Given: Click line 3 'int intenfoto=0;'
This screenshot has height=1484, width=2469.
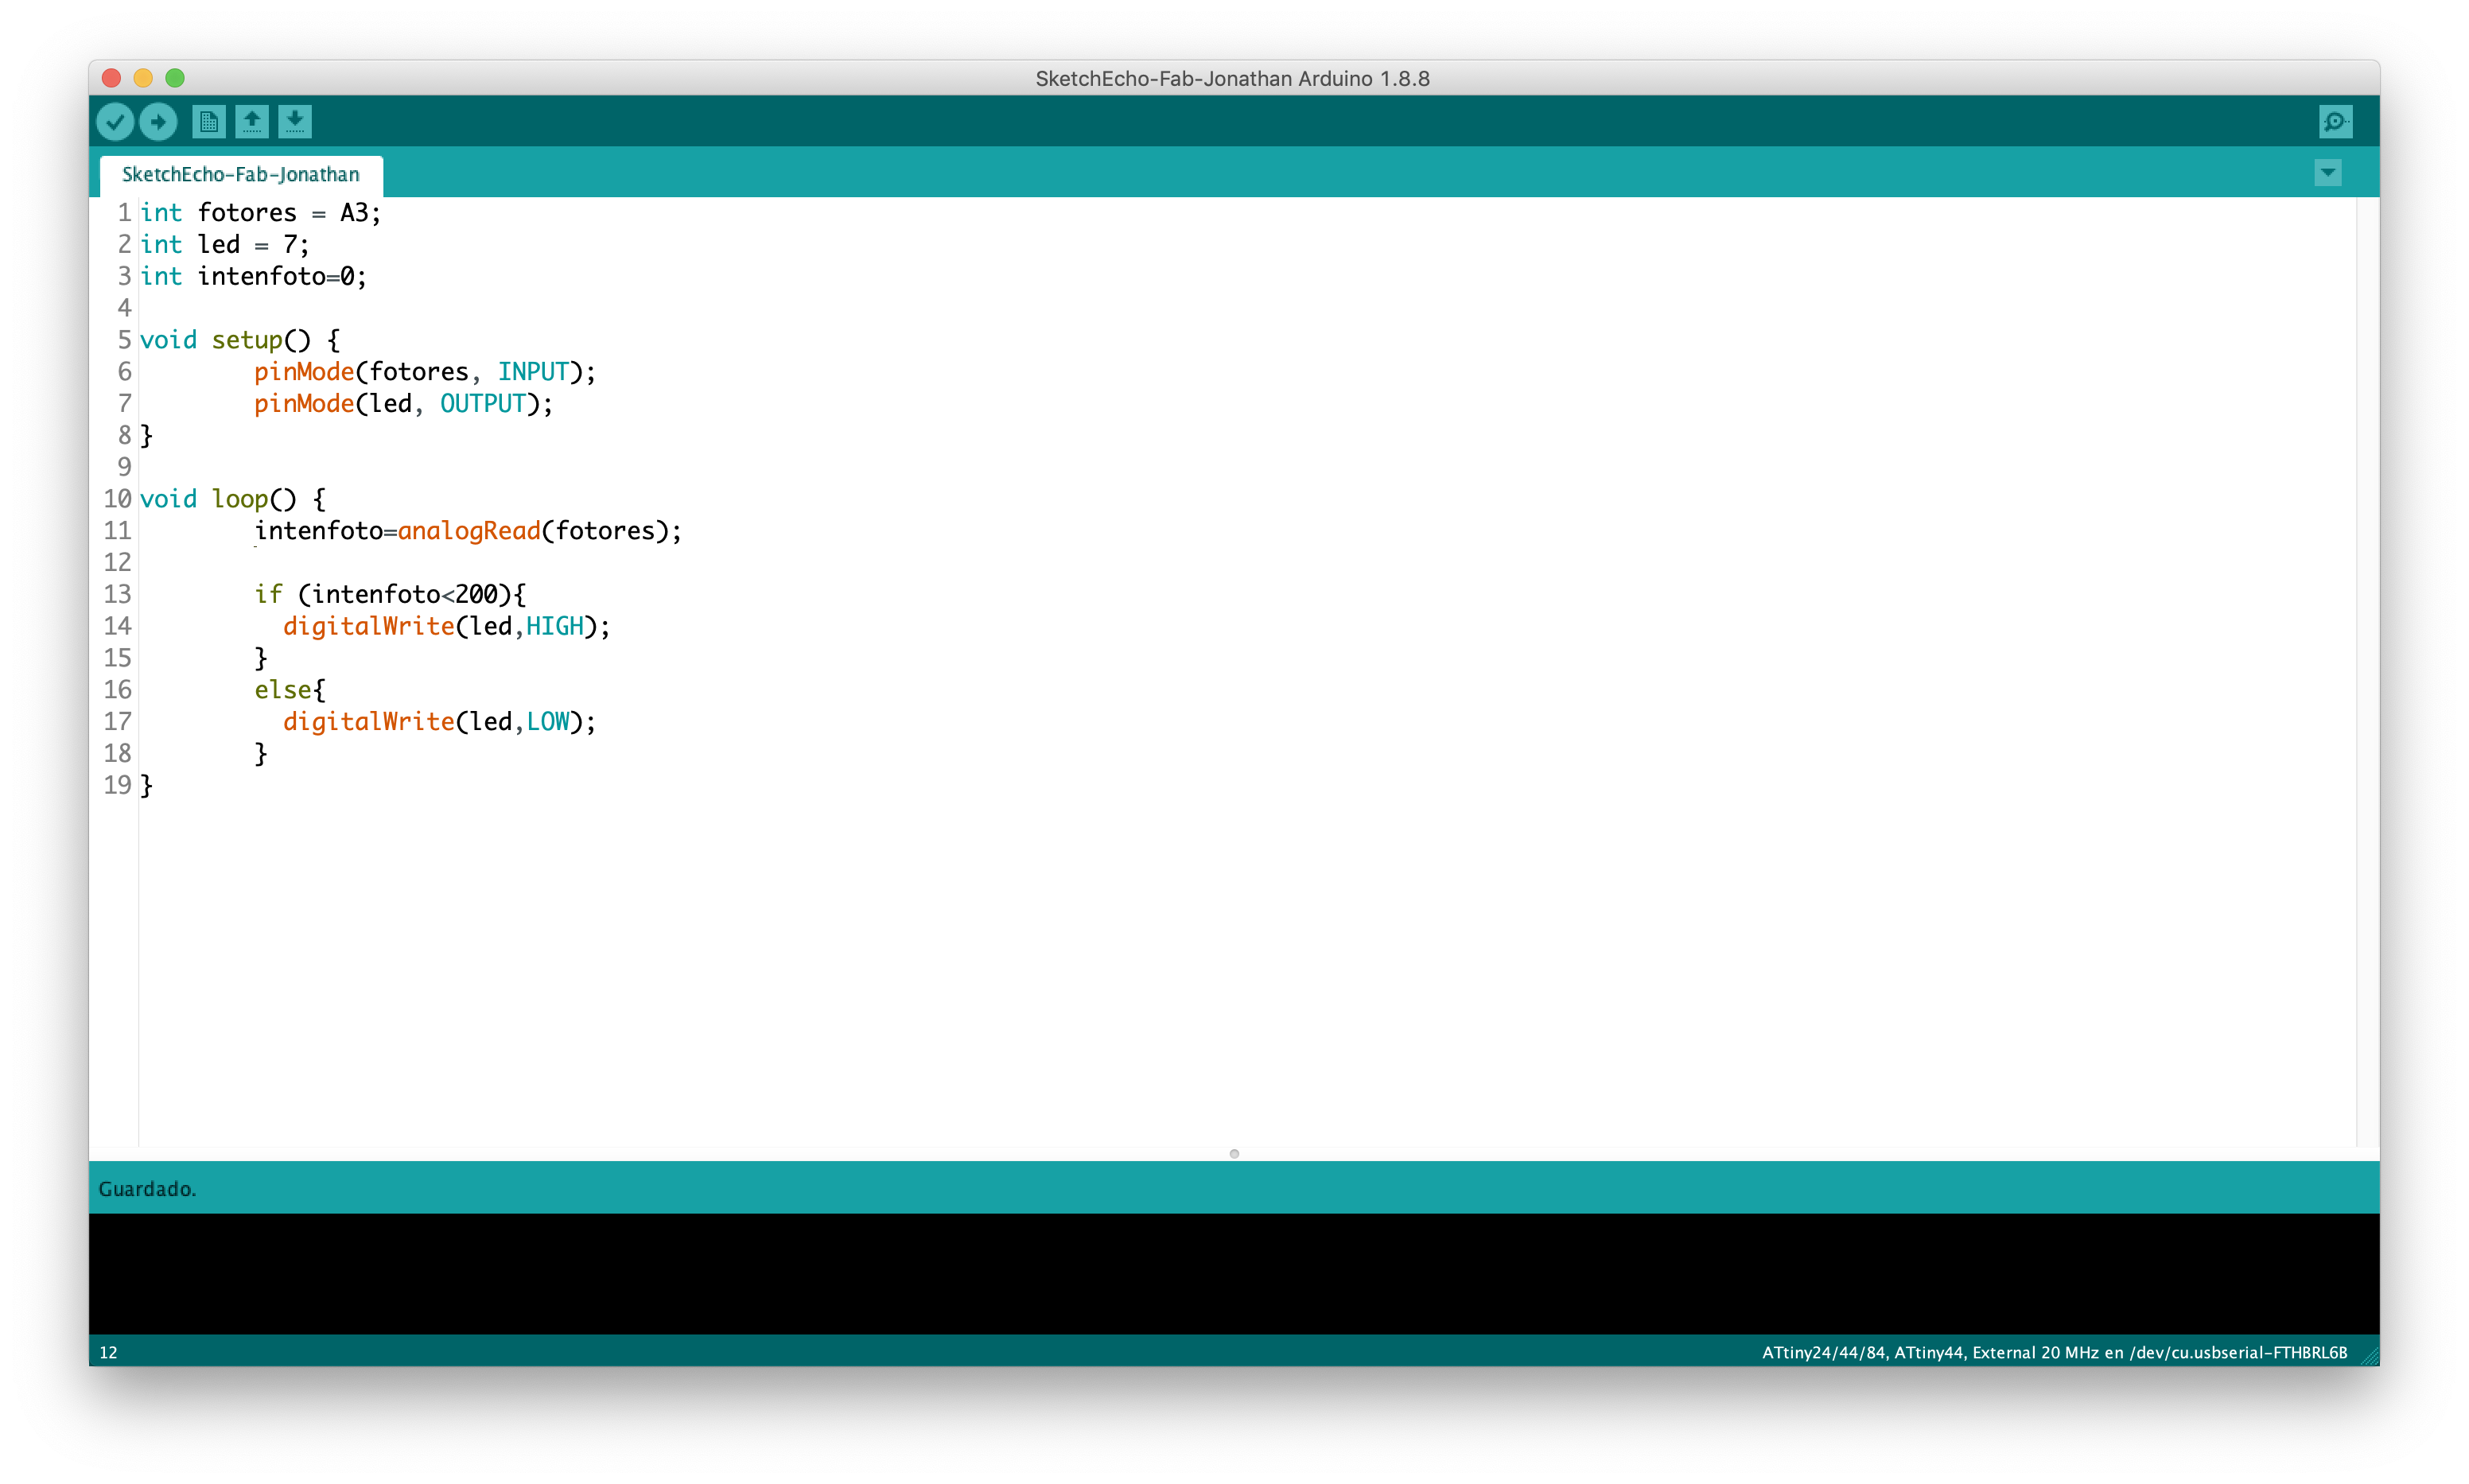Looking at the screenshot, I should (x=254, y=277).
